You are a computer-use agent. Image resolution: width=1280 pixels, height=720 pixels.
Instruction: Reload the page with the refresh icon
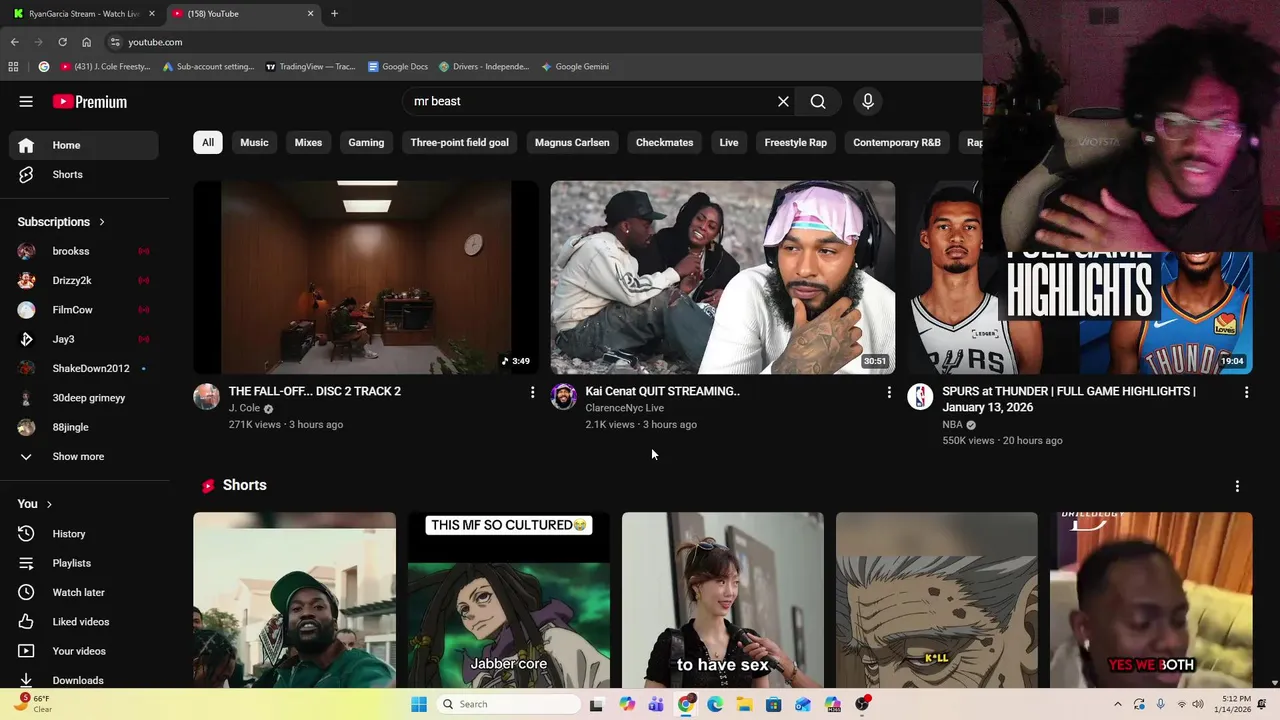tap(62, 42)
